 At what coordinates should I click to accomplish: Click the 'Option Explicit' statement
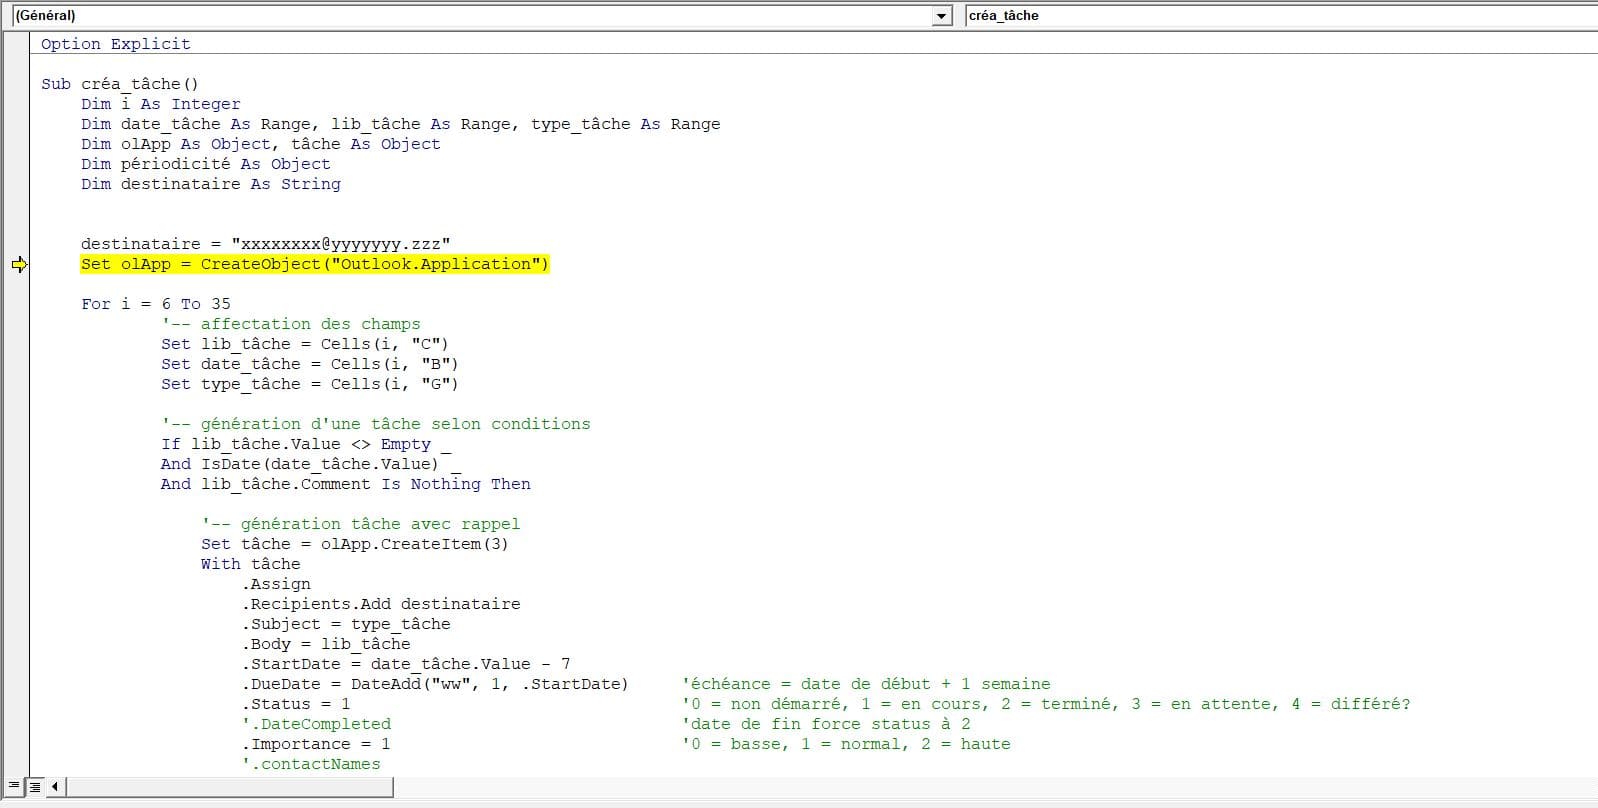point(115,44)
